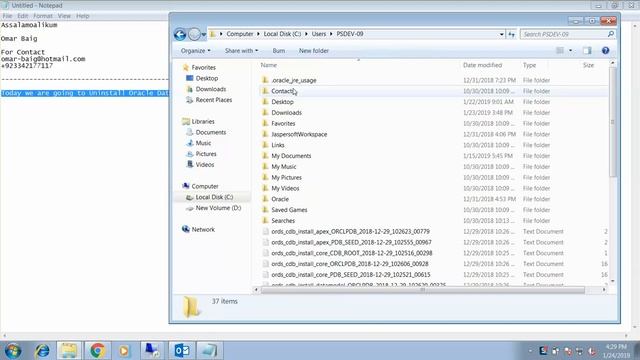Select the Videos library

click(x=204, y=164)
